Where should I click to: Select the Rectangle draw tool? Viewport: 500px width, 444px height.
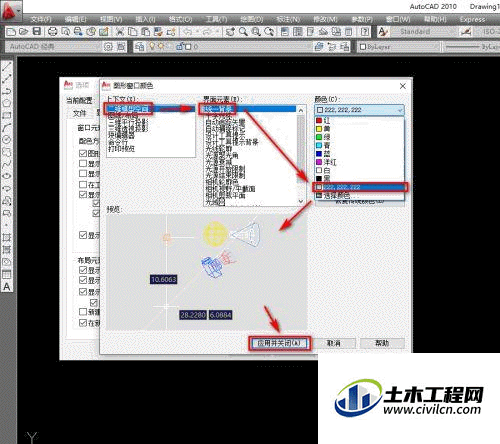[x=7, y=115]
